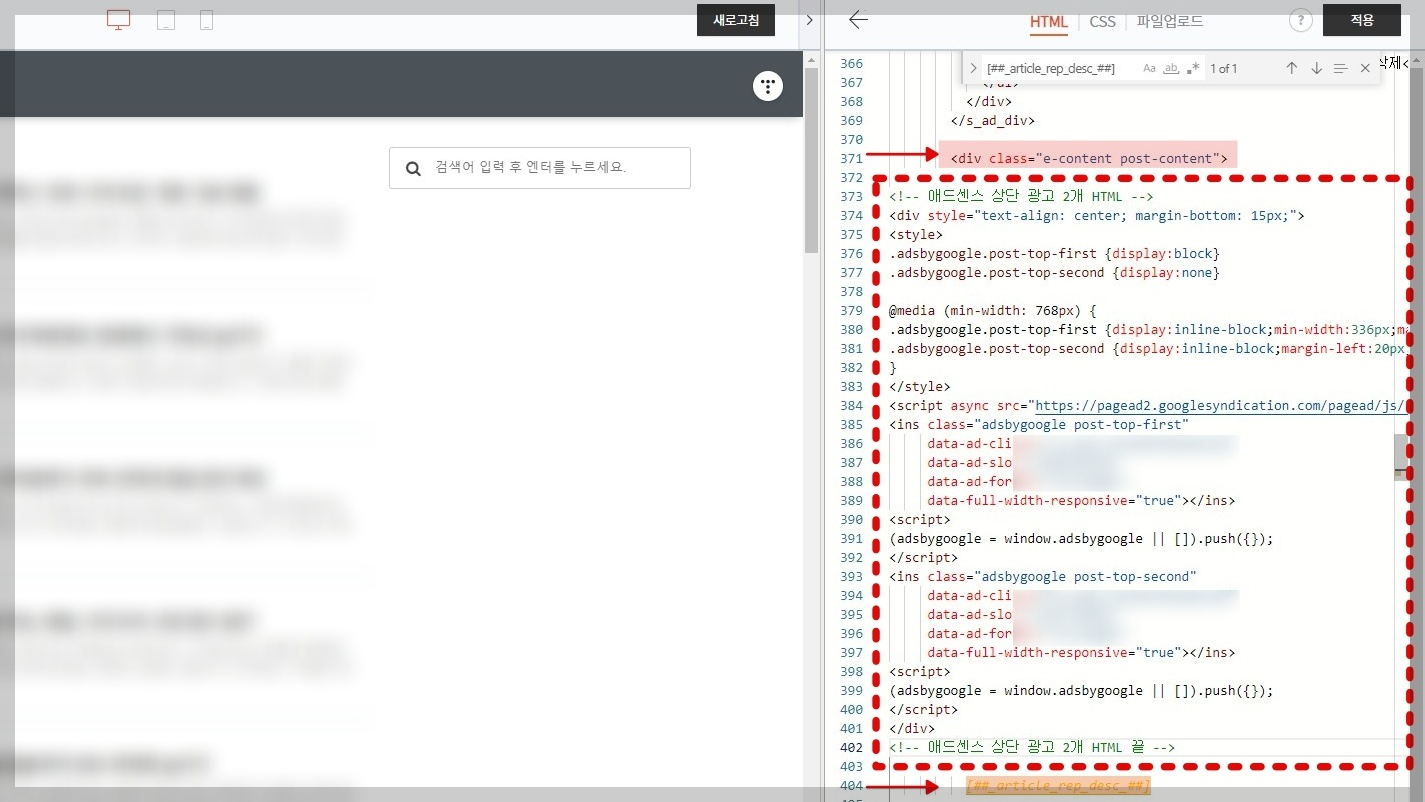Click the search input showing article_rep_desc
Image resolution: width=1425 pixels, height=802 pixels.
click(1050, 68)
